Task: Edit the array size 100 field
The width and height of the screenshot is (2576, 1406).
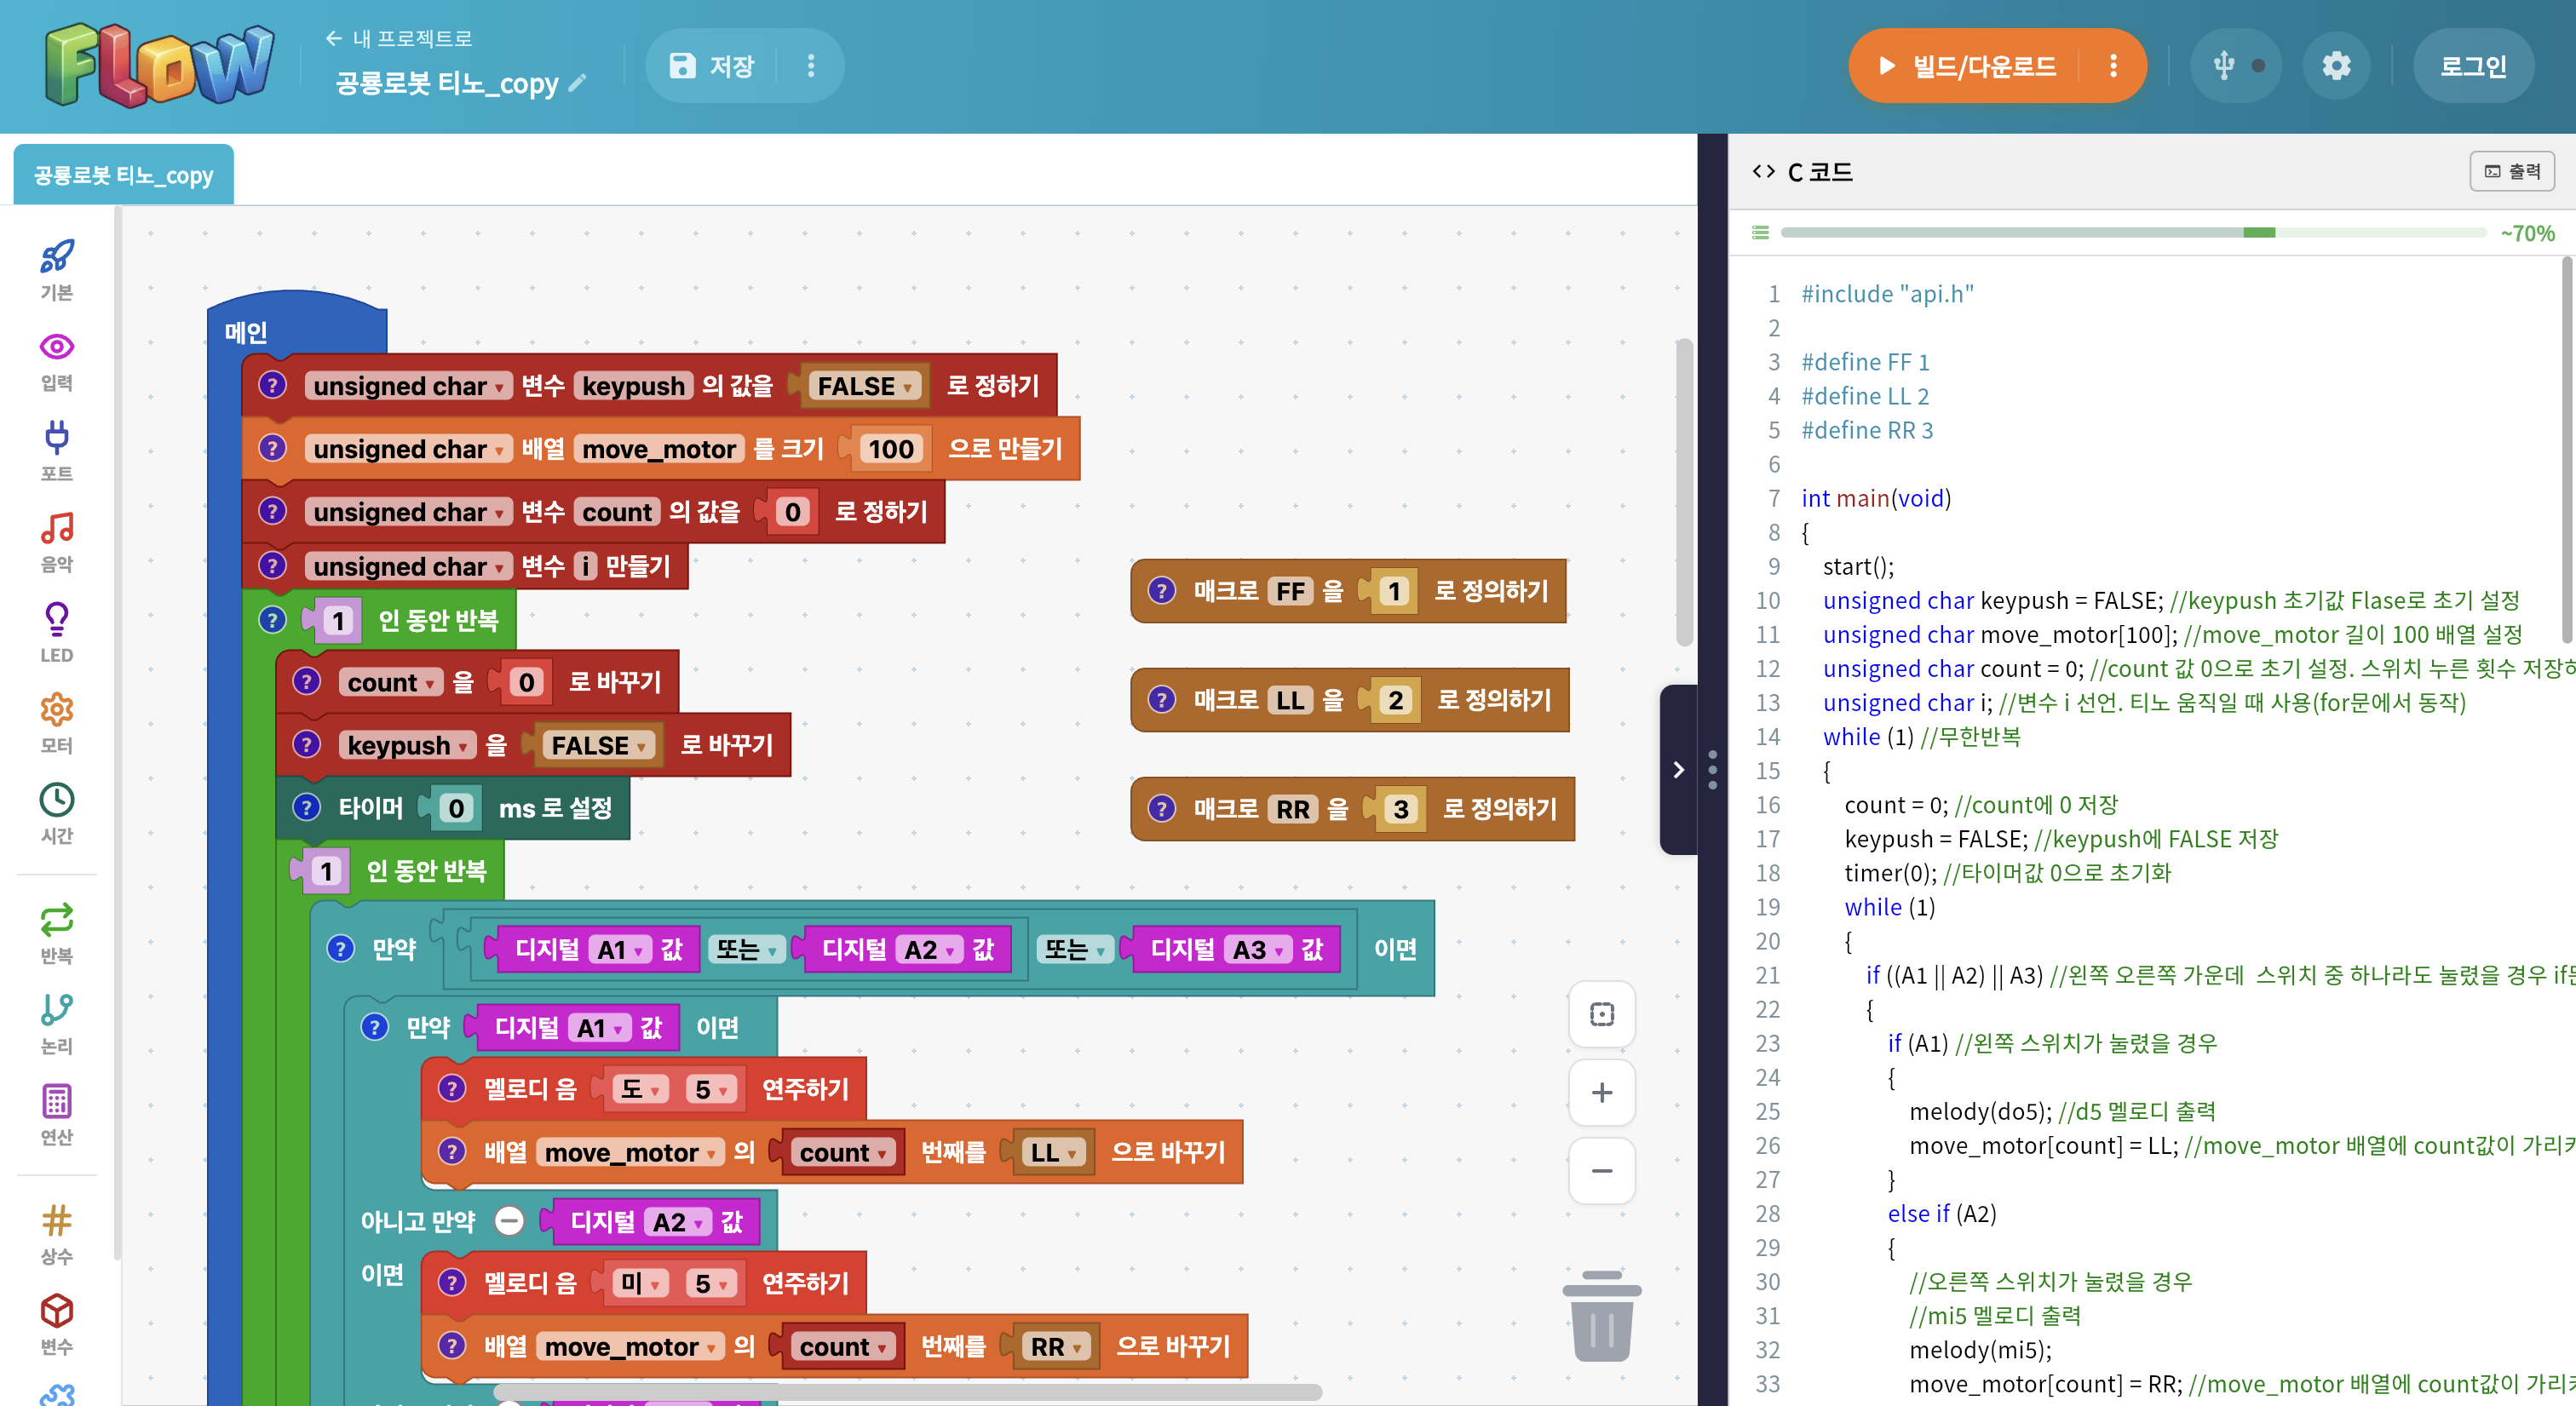Action: pos(890,449)
